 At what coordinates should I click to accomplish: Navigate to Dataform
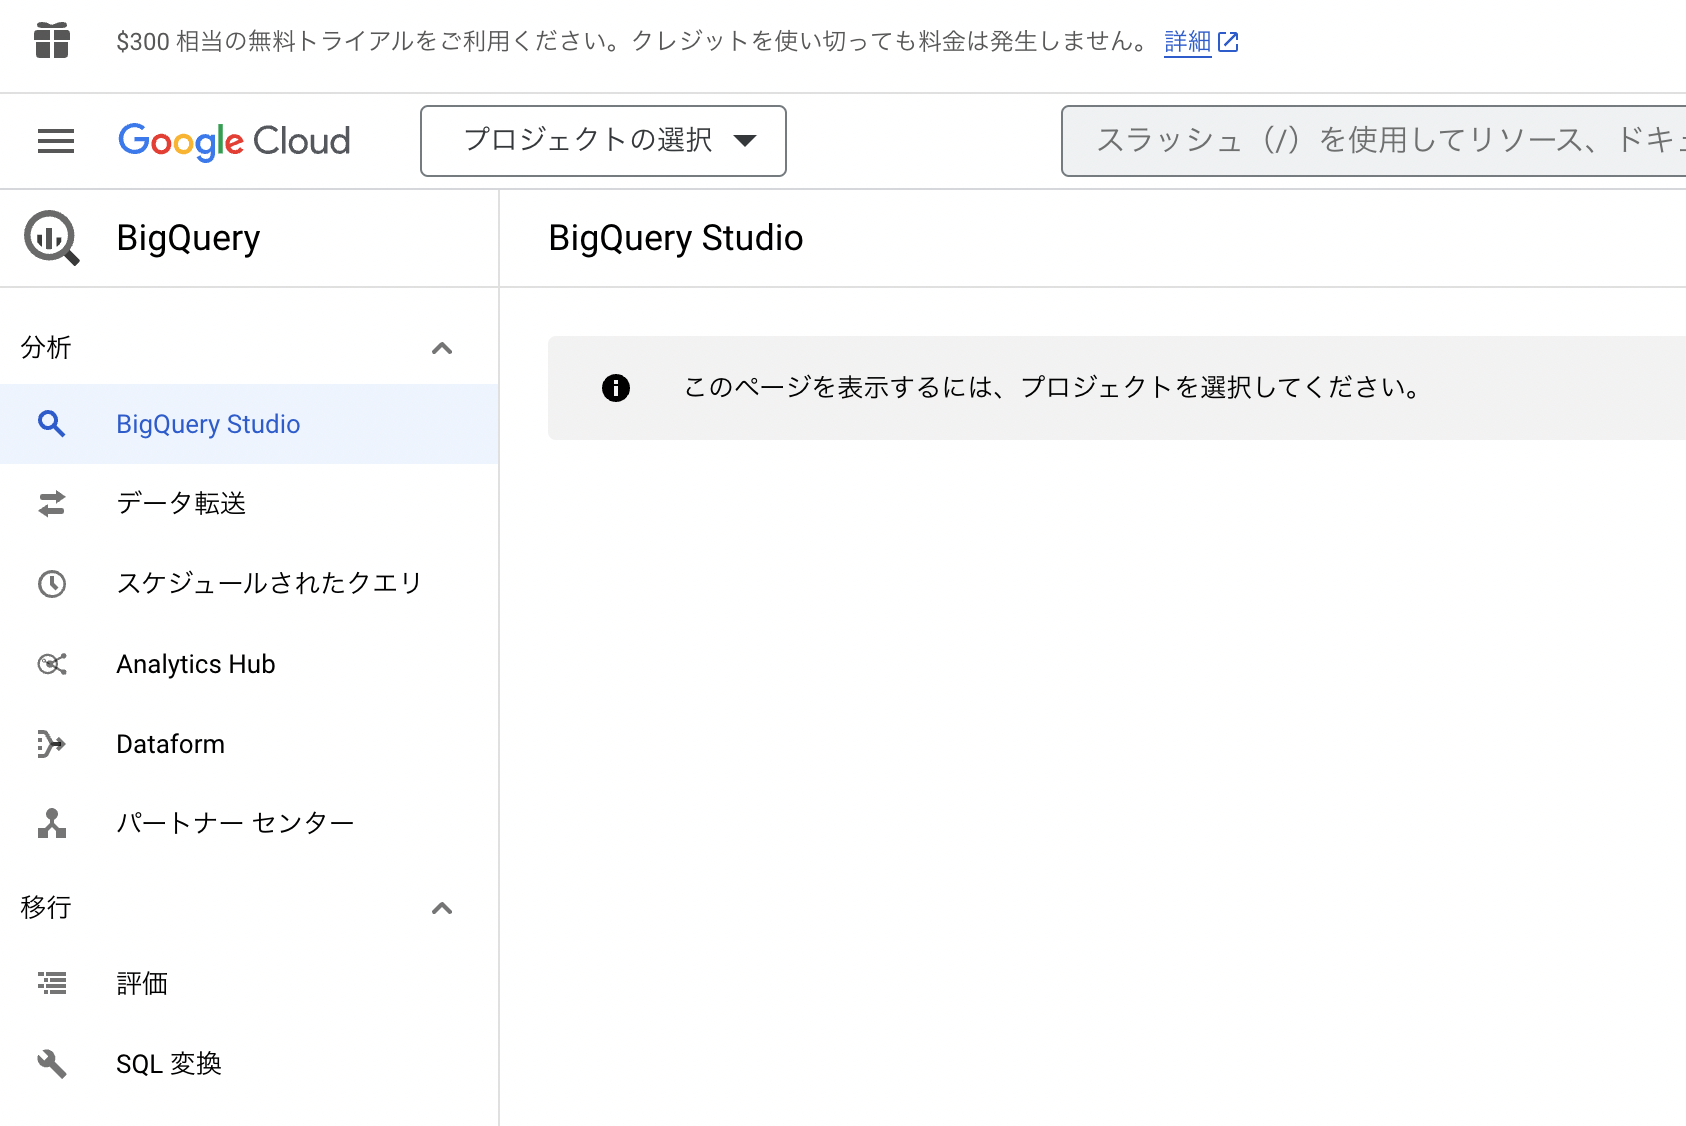(249, 744)
